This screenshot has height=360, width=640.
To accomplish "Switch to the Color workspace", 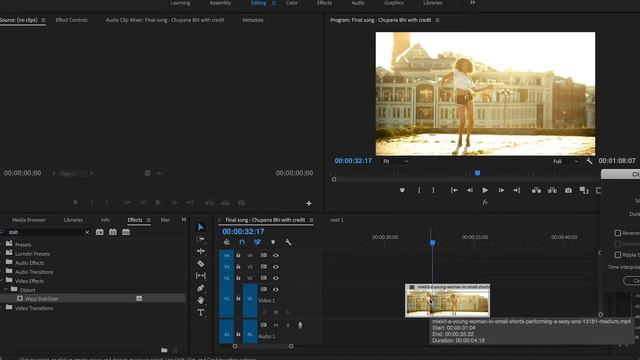I will (x=291, y=3).
